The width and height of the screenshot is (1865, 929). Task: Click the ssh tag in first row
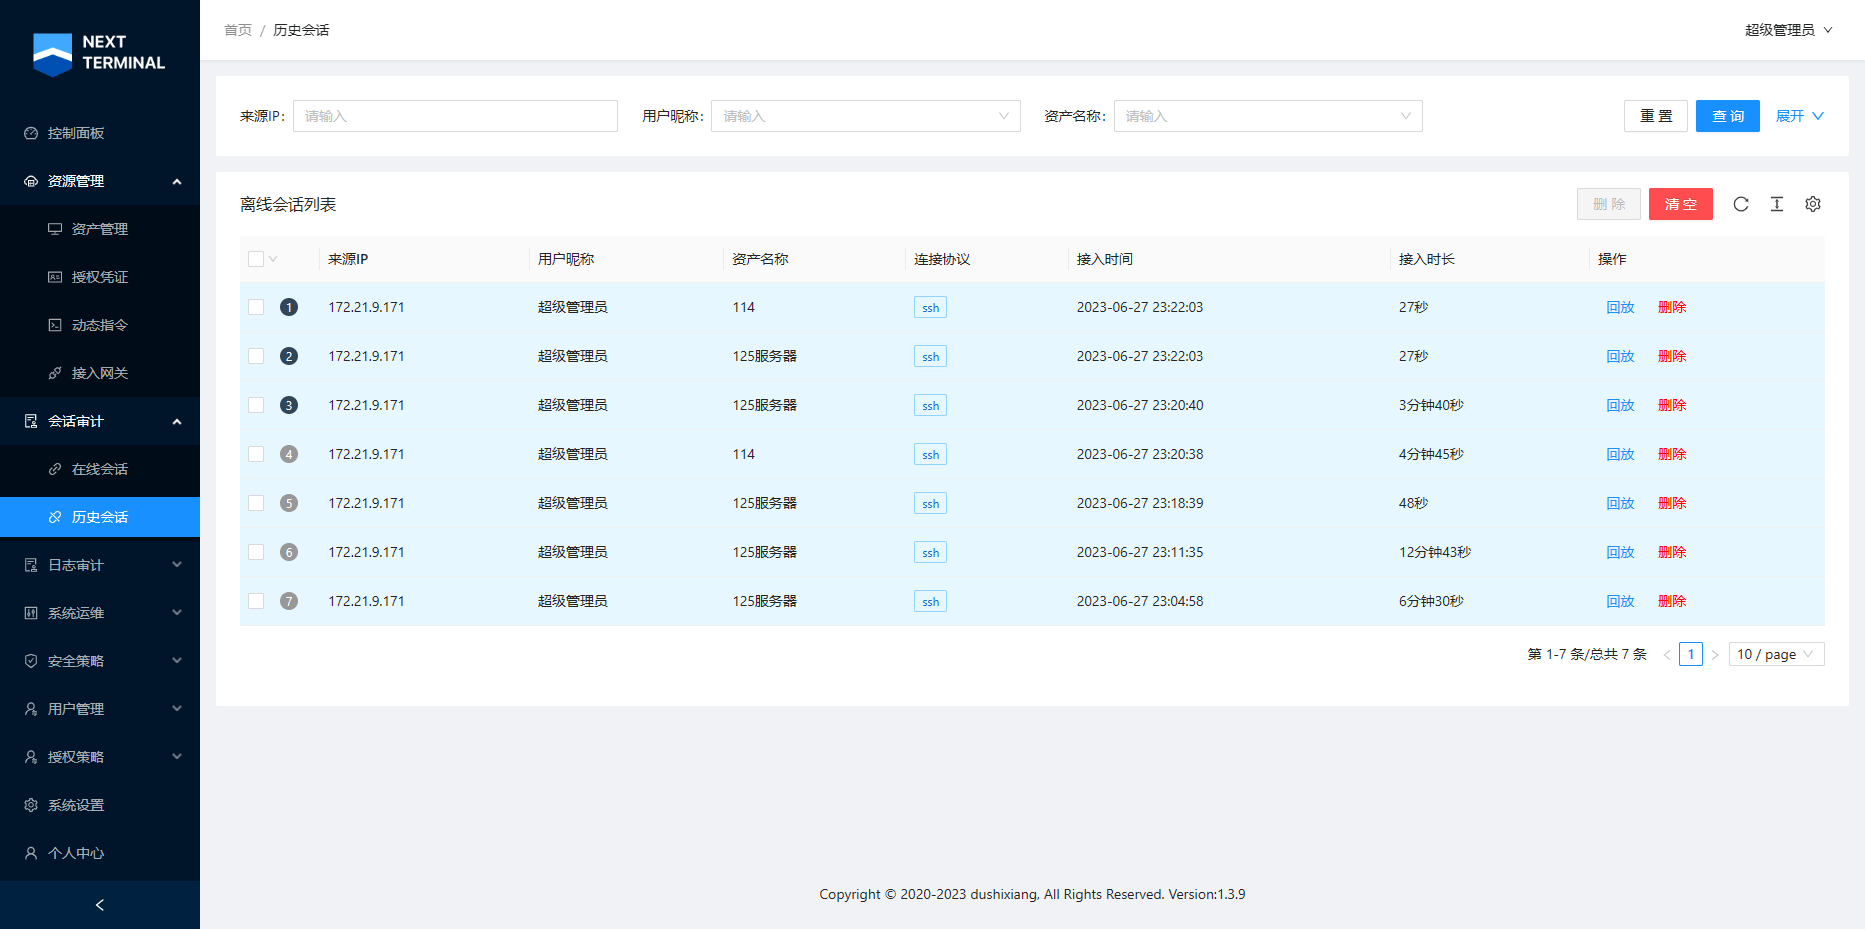(x=930, y=308)
